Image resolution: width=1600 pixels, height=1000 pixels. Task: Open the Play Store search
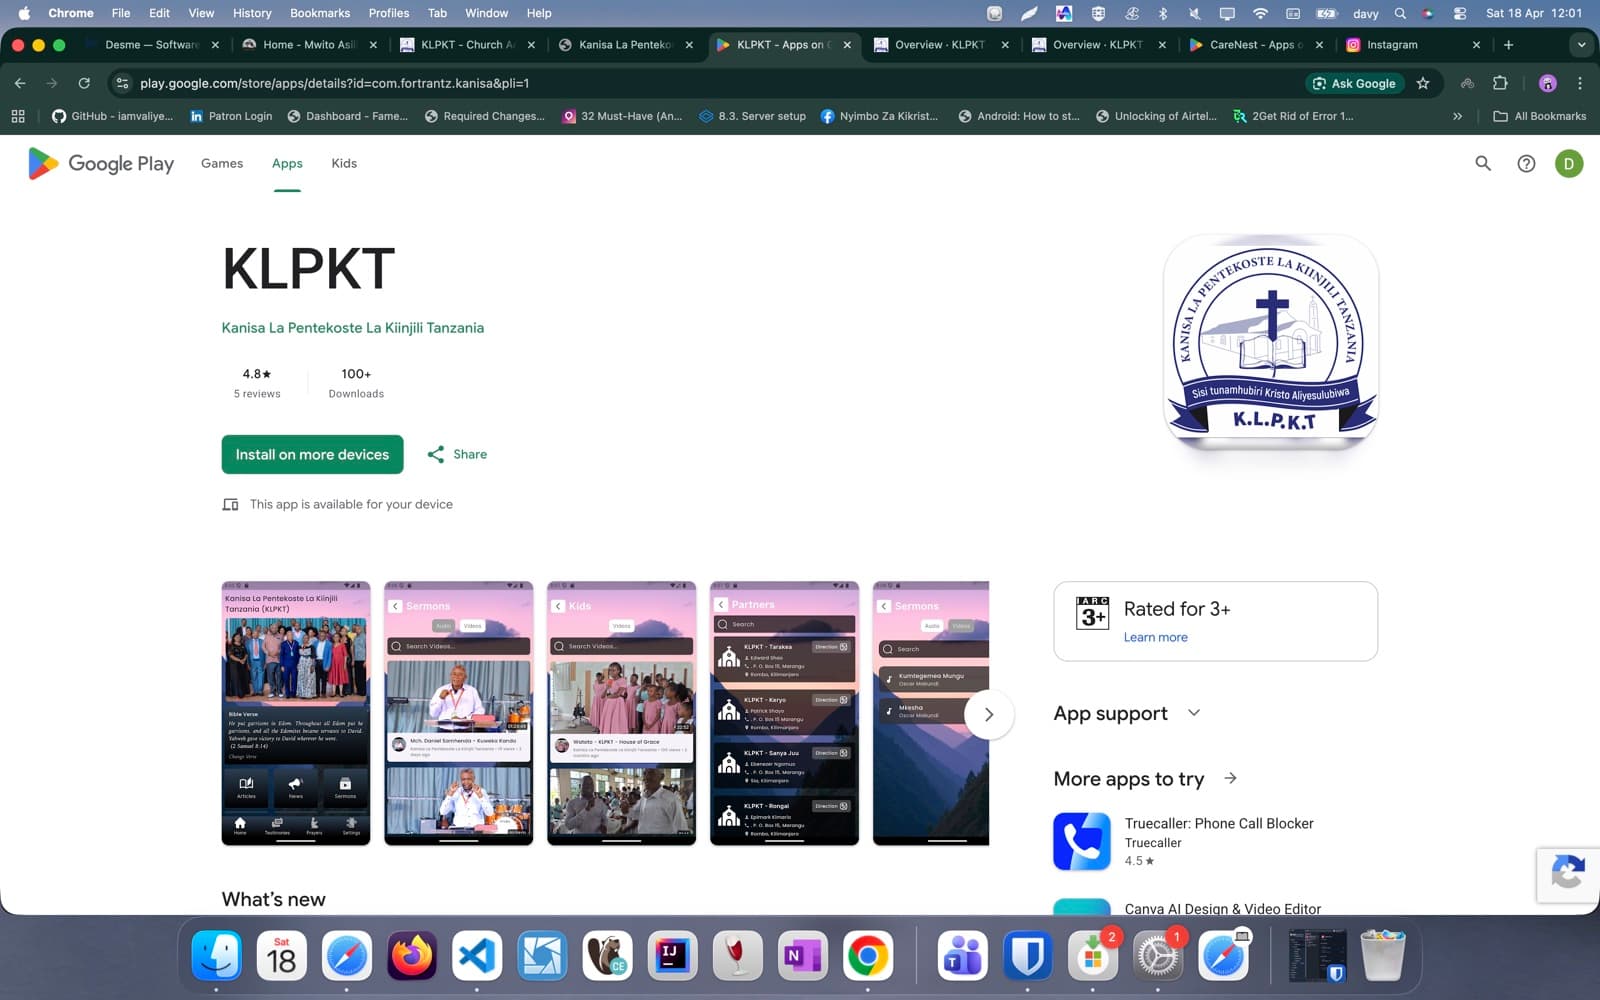pos(1483,163)
